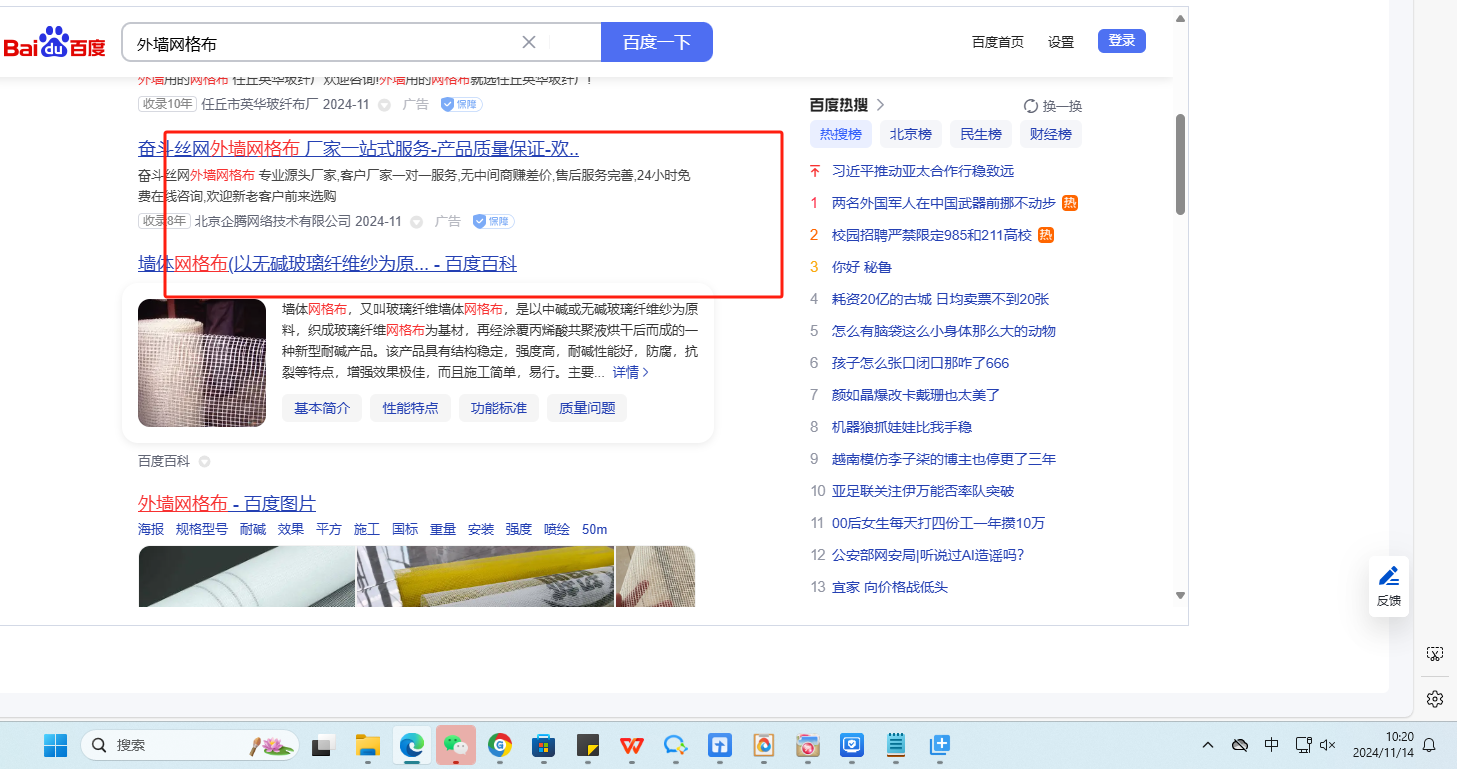Click the mesh cloth encyclopedia thumbnail
1457x769 pixels.
pyautogui.click(x=202, y=363)
